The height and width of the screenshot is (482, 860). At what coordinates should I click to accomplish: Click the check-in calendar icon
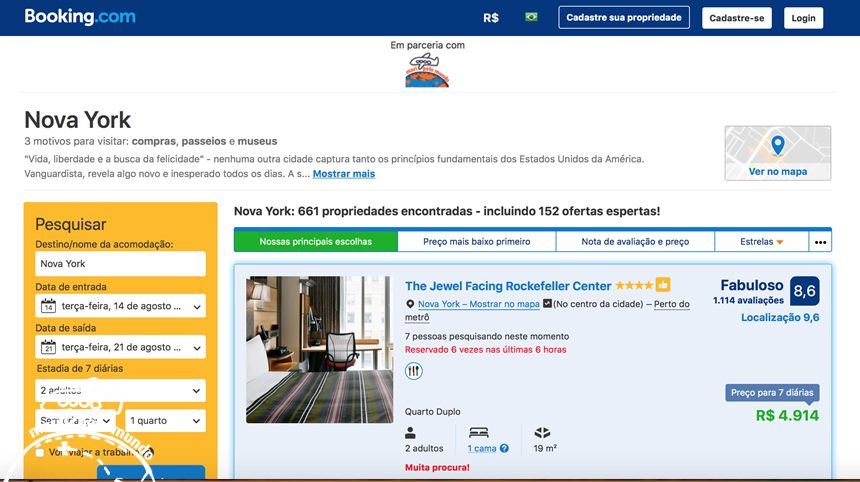(48, 306)
